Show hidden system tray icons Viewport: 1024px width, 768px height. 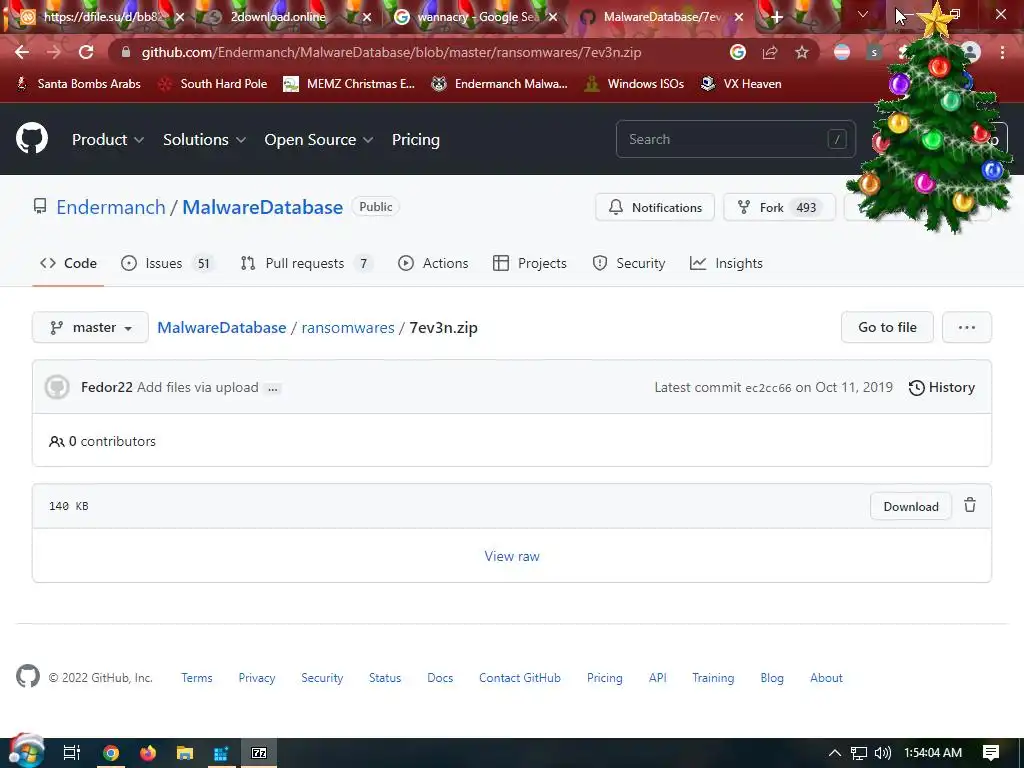point(835,753)
